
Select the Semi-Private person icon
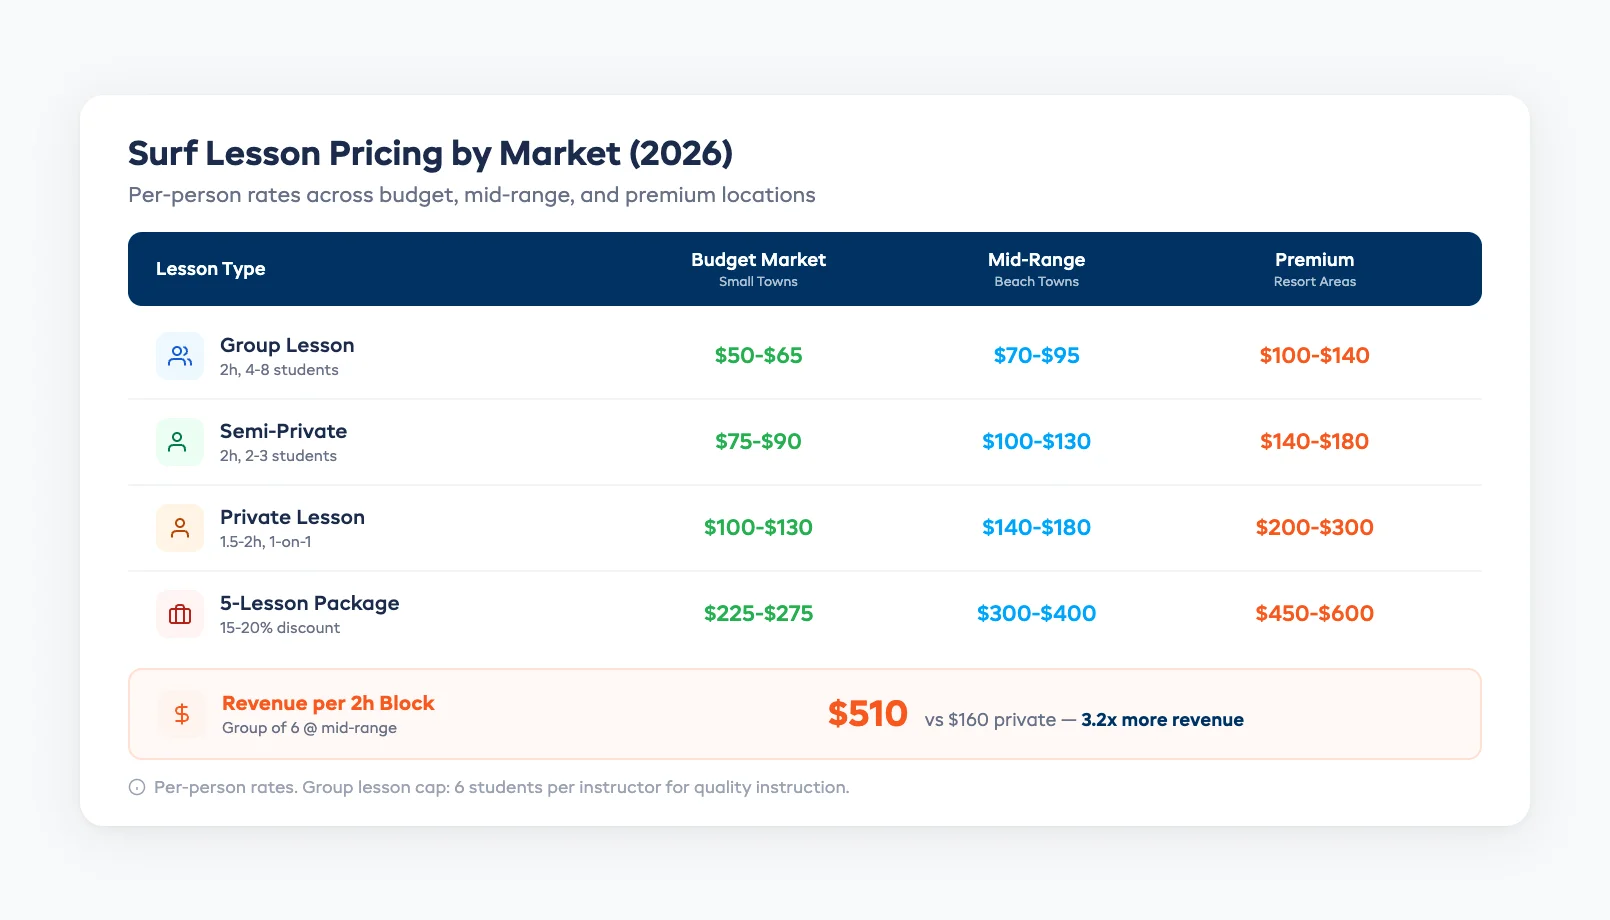[179, 441]
